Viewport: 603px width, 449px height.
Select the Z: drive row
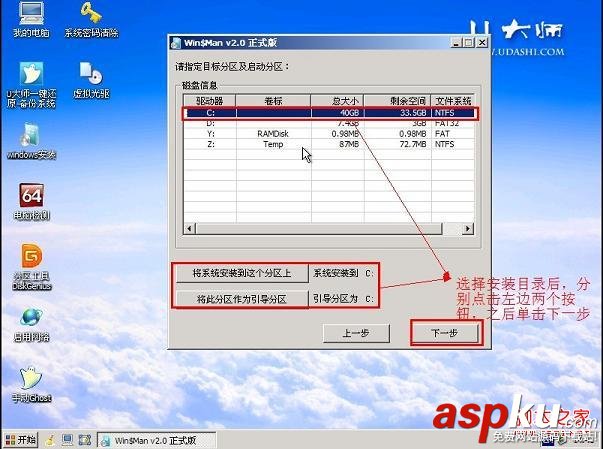pos(329,144)
